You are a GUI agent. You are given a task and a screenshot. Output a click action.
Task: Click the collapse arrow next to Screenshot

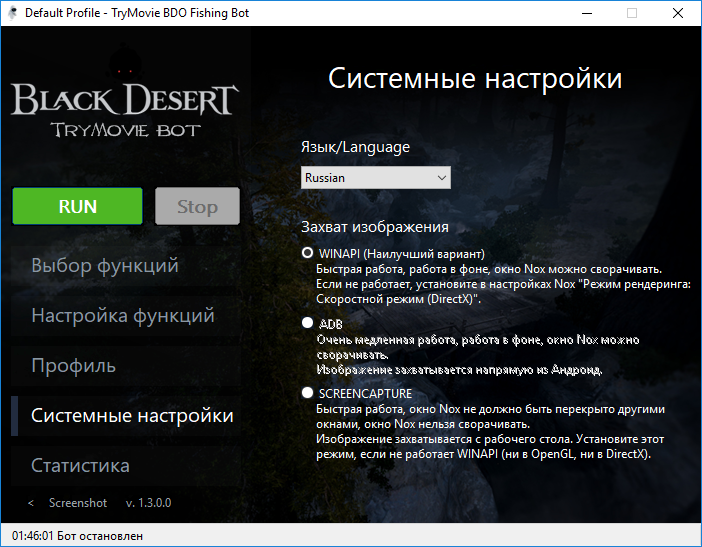(x=31, y=503)
